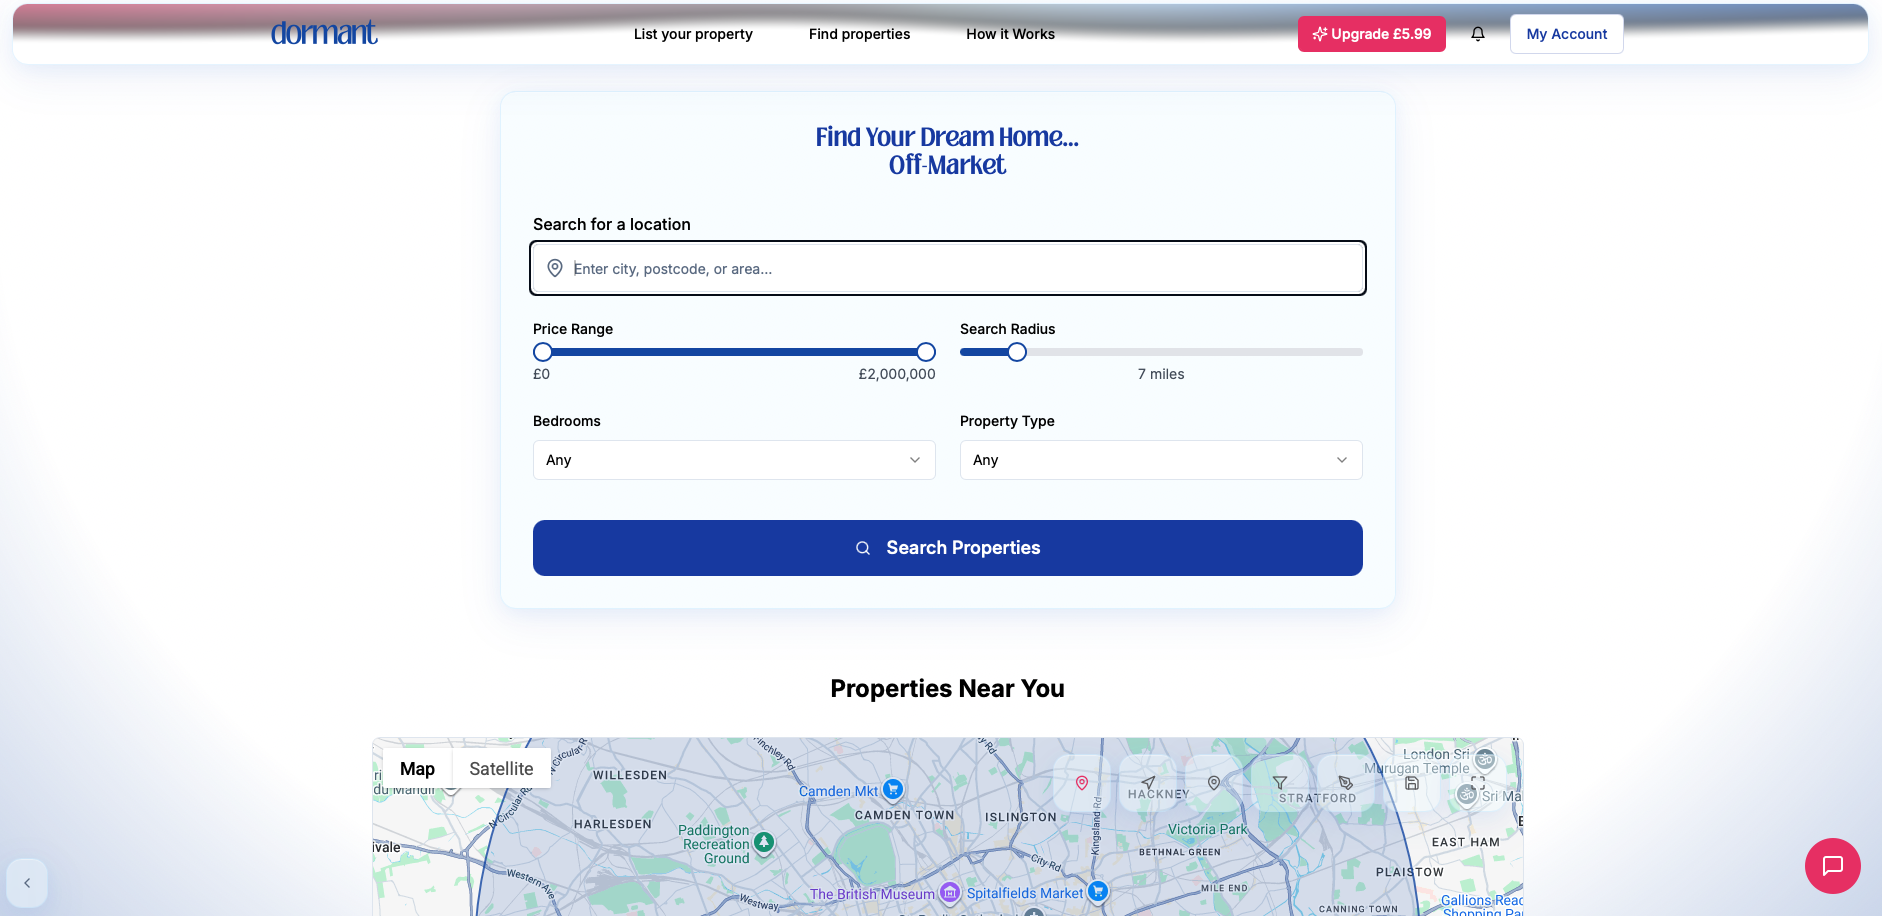This screenshot has width=1882, height=916.
Task: Click the Camden Mkt shopping marker
Action: point(893,790)
